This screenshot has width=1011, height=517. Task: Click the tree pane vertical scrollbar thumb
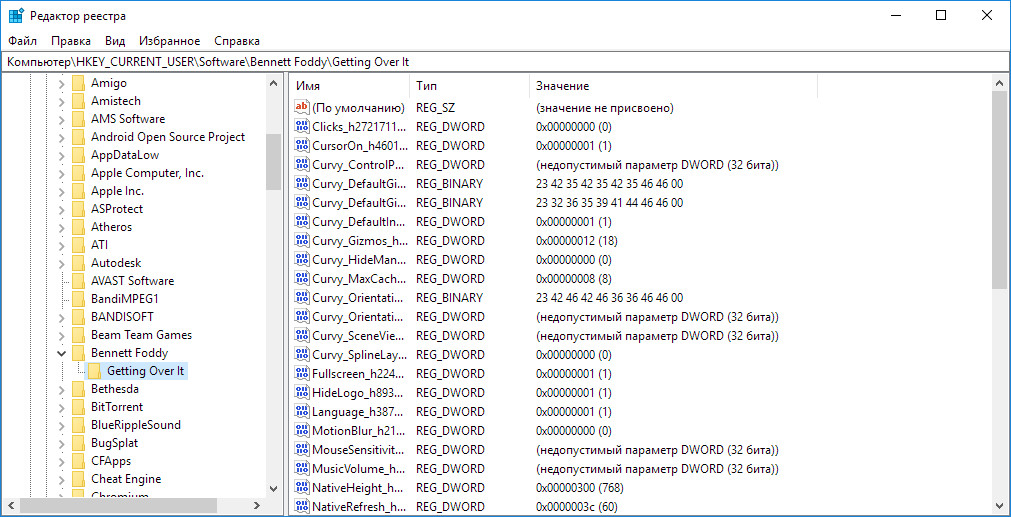[273, 162]
